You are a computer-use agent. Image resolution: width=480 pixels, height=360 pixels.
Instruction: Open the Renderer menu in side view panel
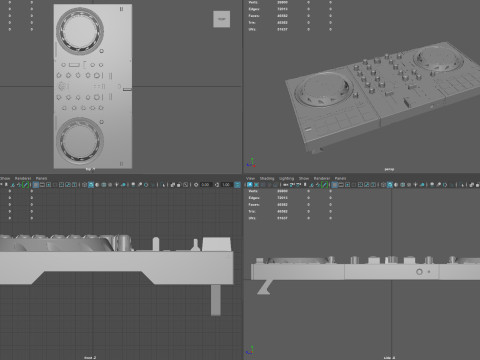tap(322, 178)
